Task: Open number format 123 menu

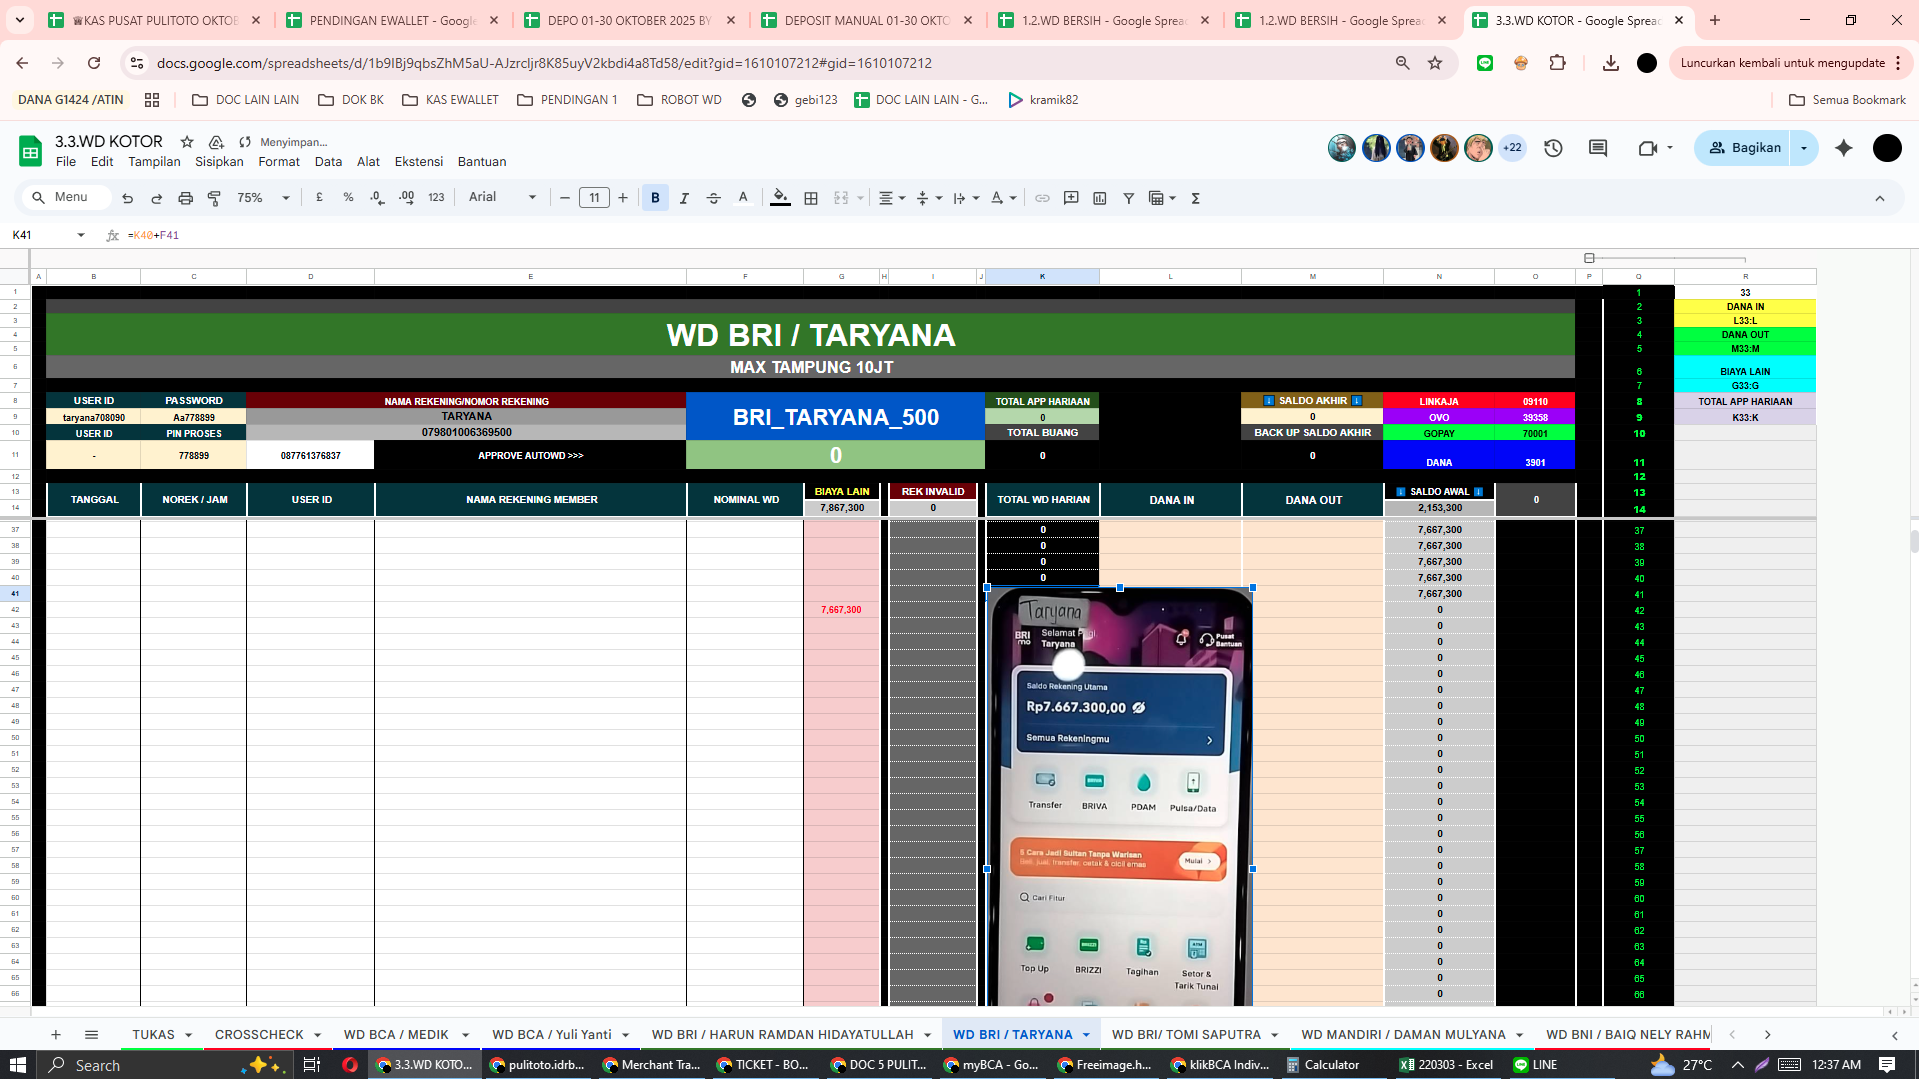Action: pyautogui.click(x=436, y=198)
